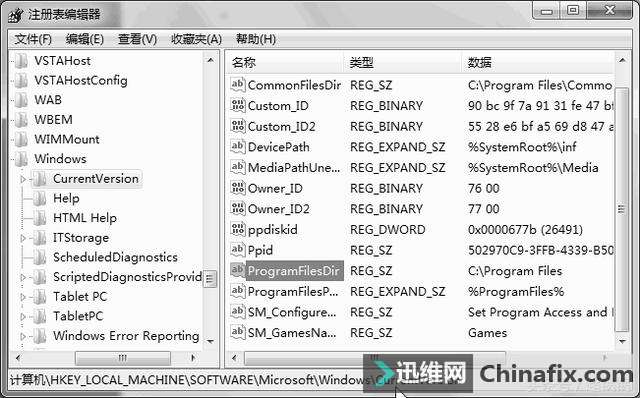Open the 文件(F) menu
This screenshot has width=640, height=398.
tap(33, 39)
